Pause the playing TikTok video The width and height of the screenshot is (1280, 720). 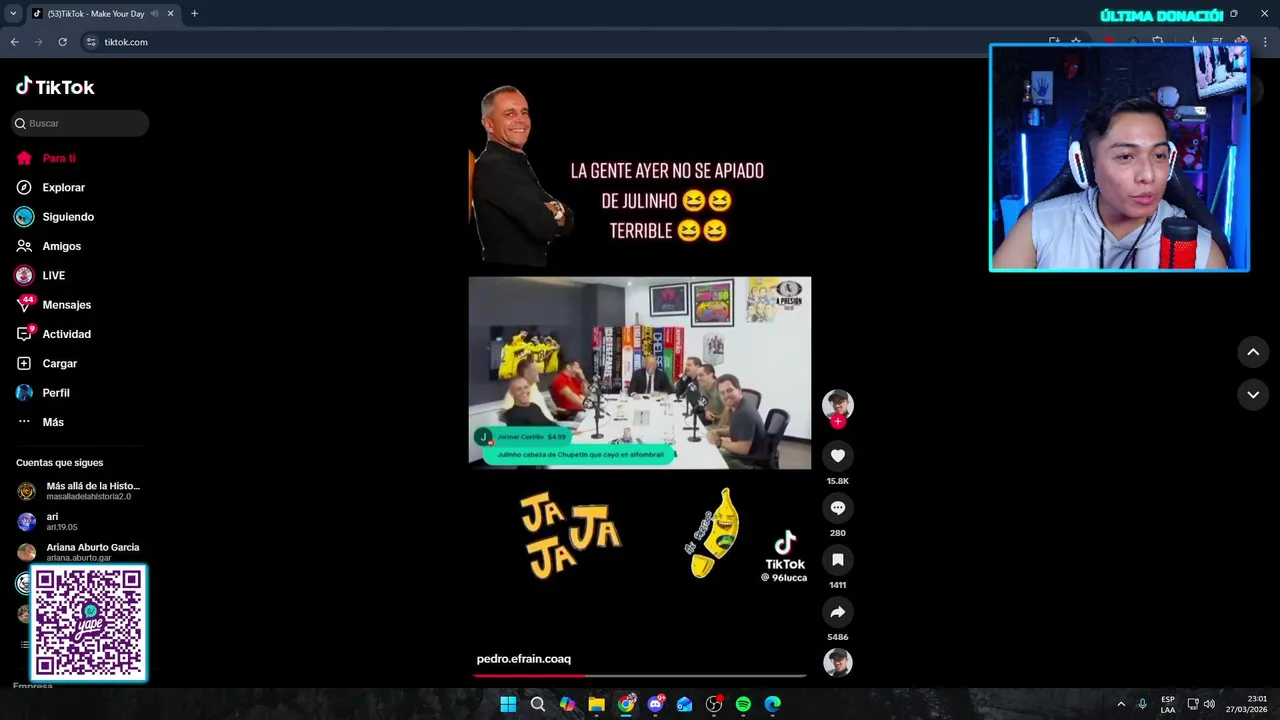coord(640,373)
